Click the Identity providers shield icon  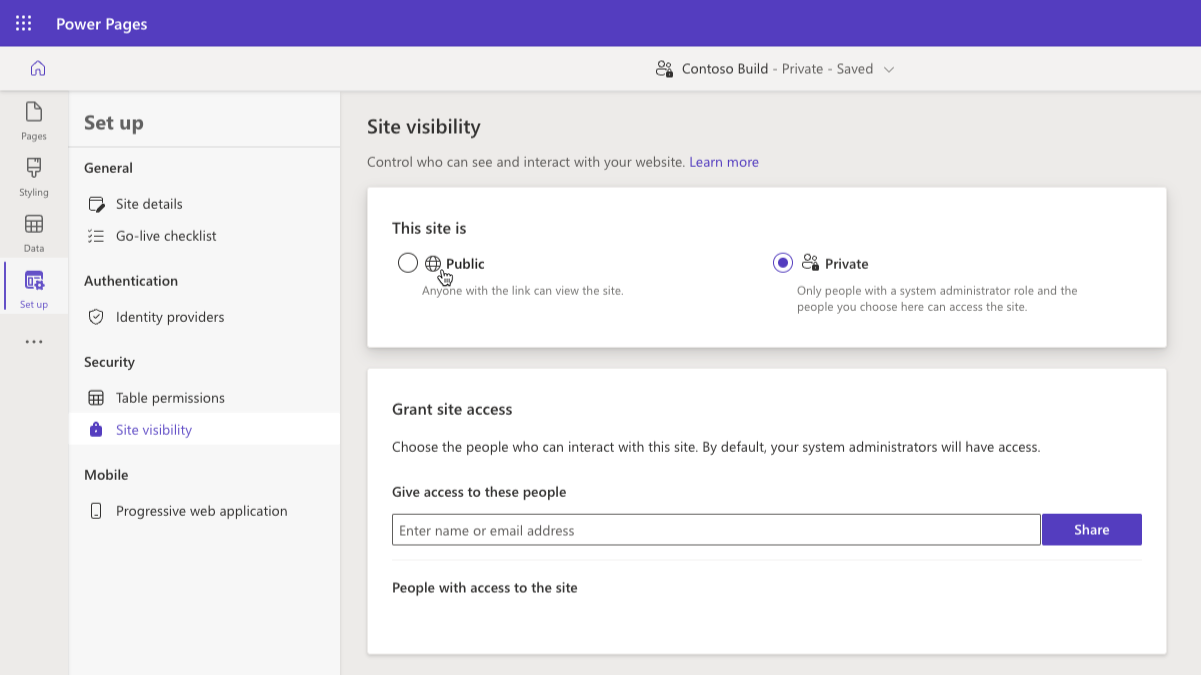[96, 317]
